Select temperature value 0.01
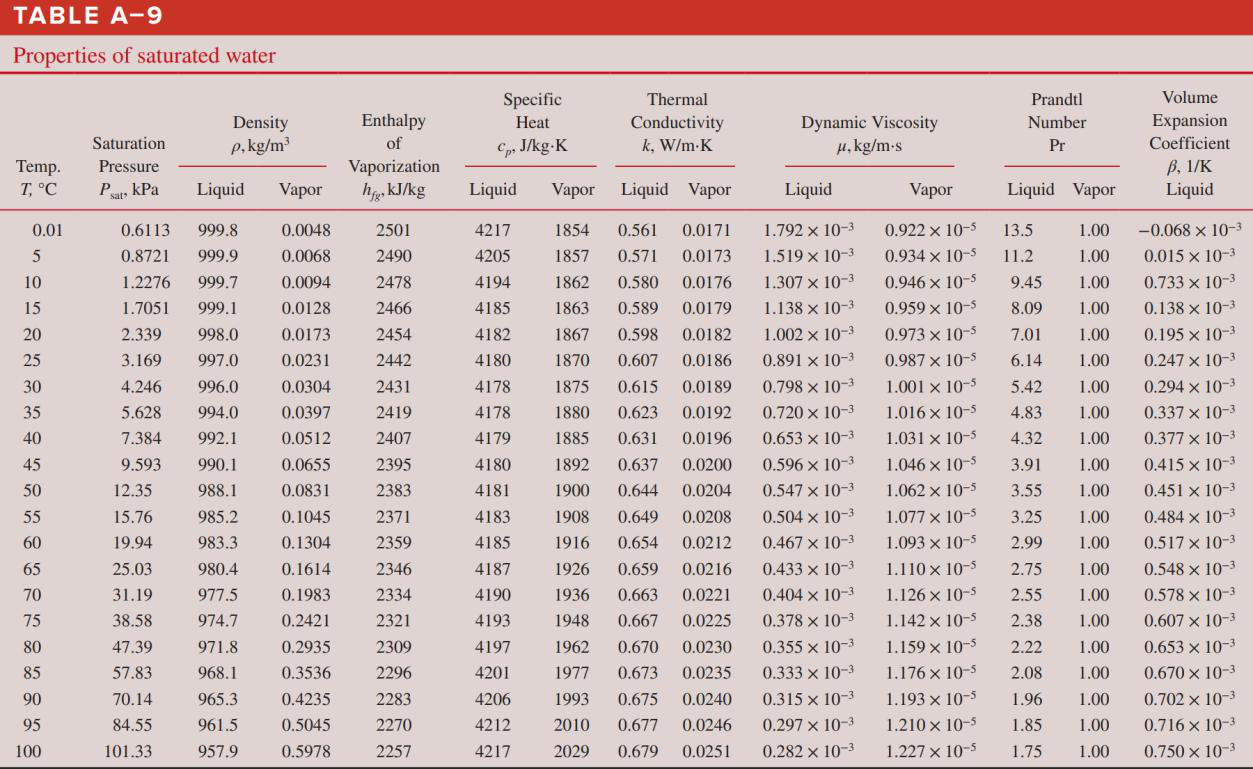 (x=49, y=231)
